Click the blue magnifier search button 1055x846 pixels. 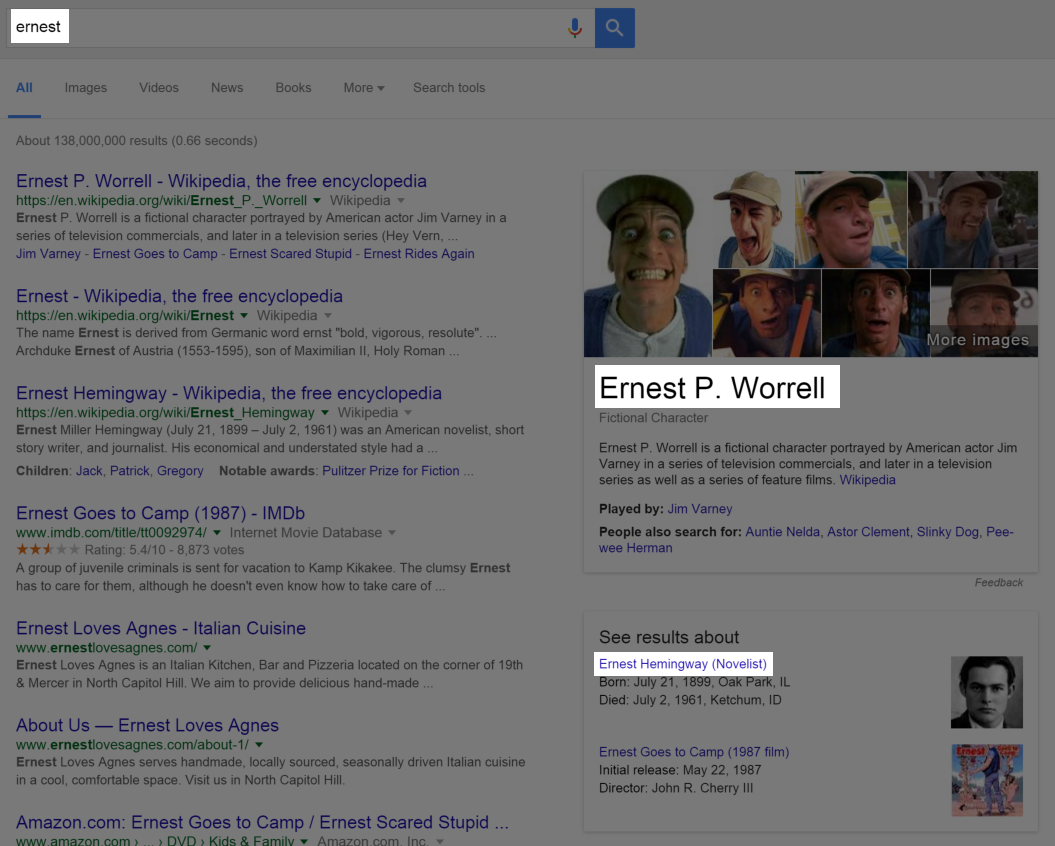(x=614, y=28)
